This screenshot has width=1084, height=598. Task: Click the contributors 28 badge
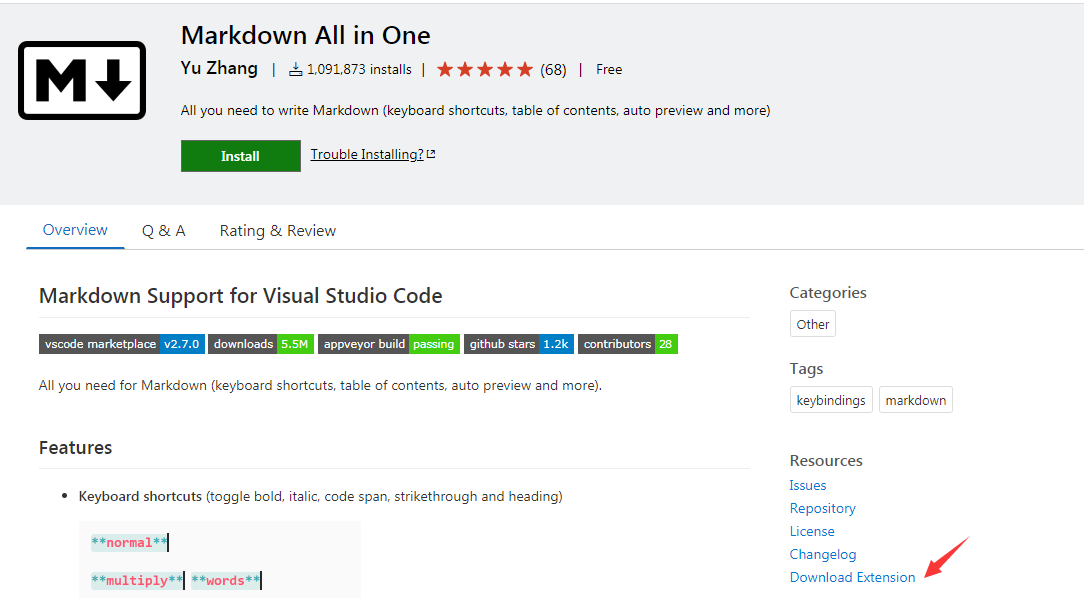(628, 344)
